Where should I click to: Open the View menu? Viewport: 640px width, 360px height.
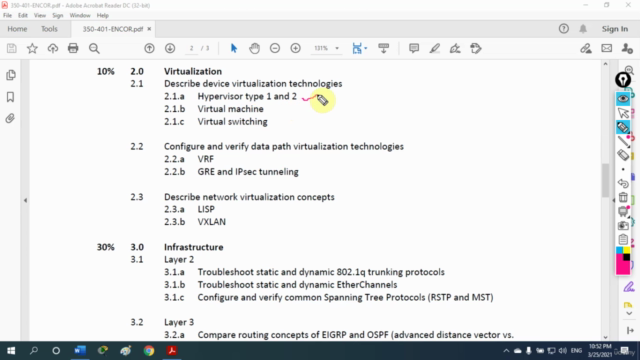(x=40, y=16)
